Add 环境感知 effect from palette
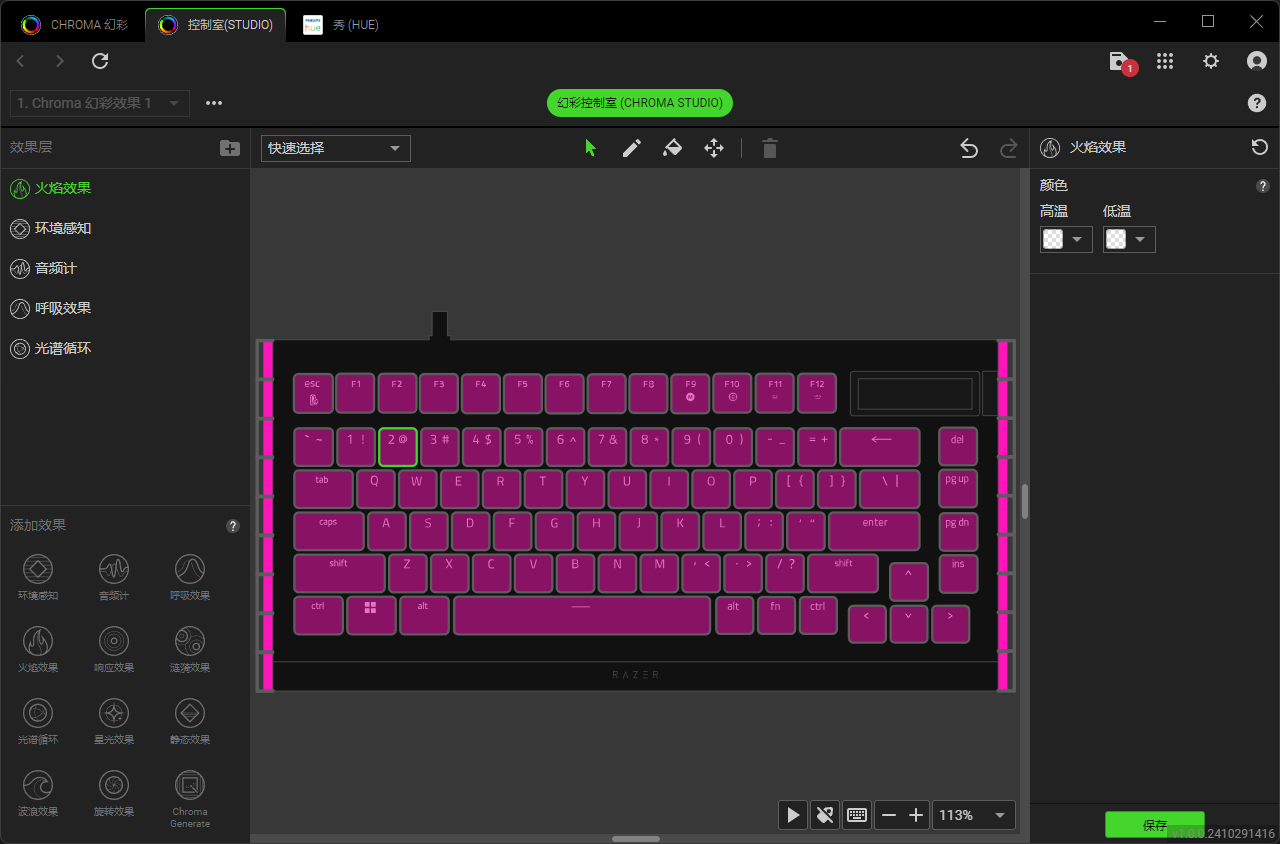Image resolution: width=1280 pixels, height=844 pixels. pyautogui.click(x=38, y=577)
